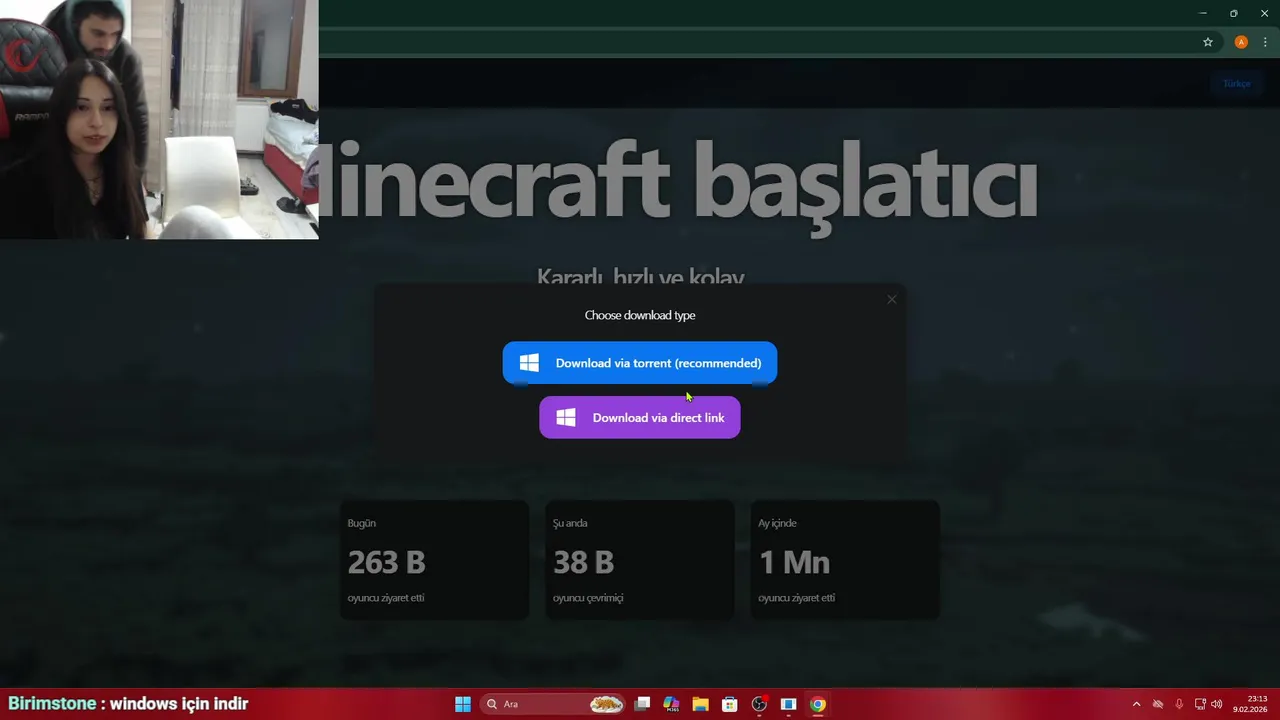Switch to OBS Studio in the taskbar

tap(759, 704)
